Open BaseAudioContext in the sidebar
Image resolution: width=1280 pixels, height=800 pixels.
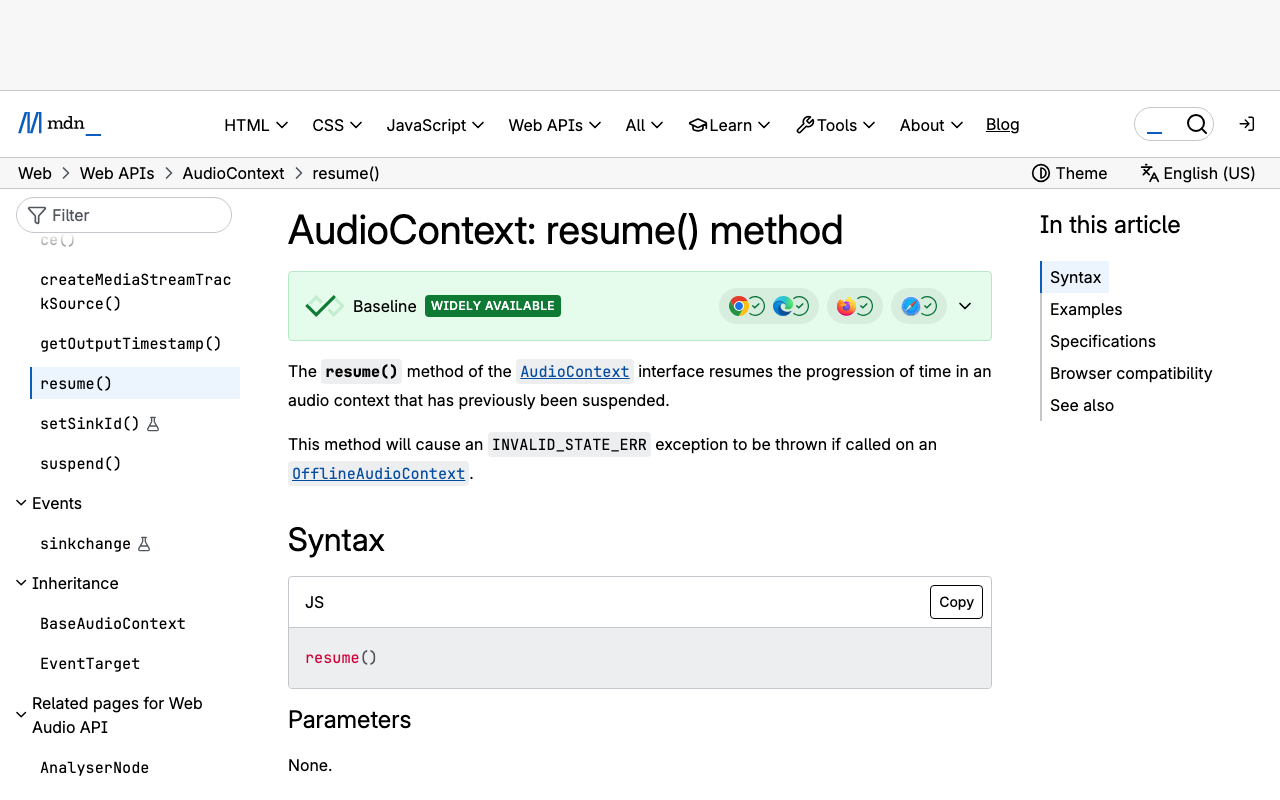[x=113, y=624]
